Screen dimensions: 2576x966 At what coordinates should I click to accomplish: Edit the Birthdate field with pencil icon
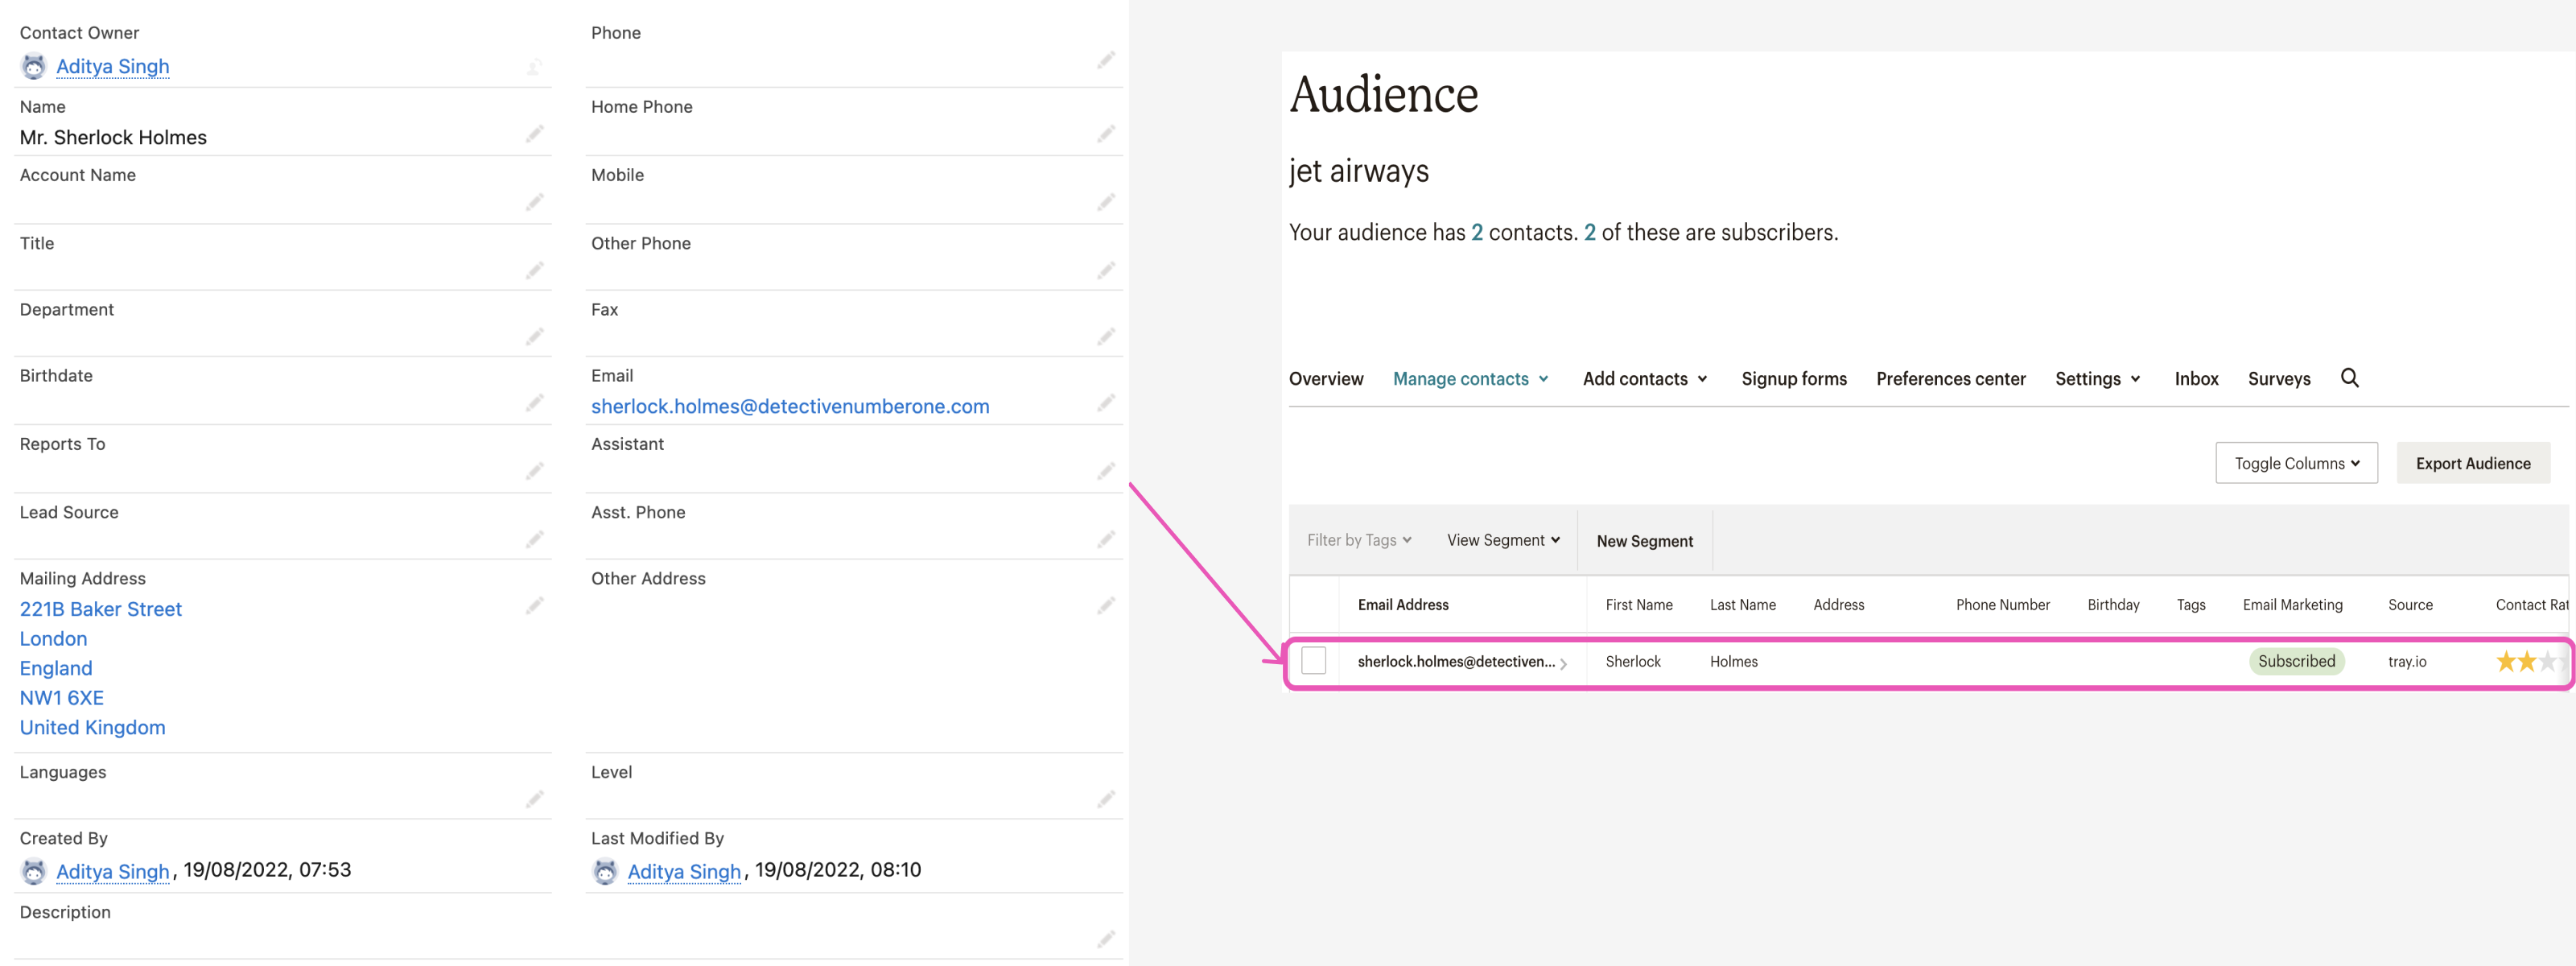coord(535,403)
